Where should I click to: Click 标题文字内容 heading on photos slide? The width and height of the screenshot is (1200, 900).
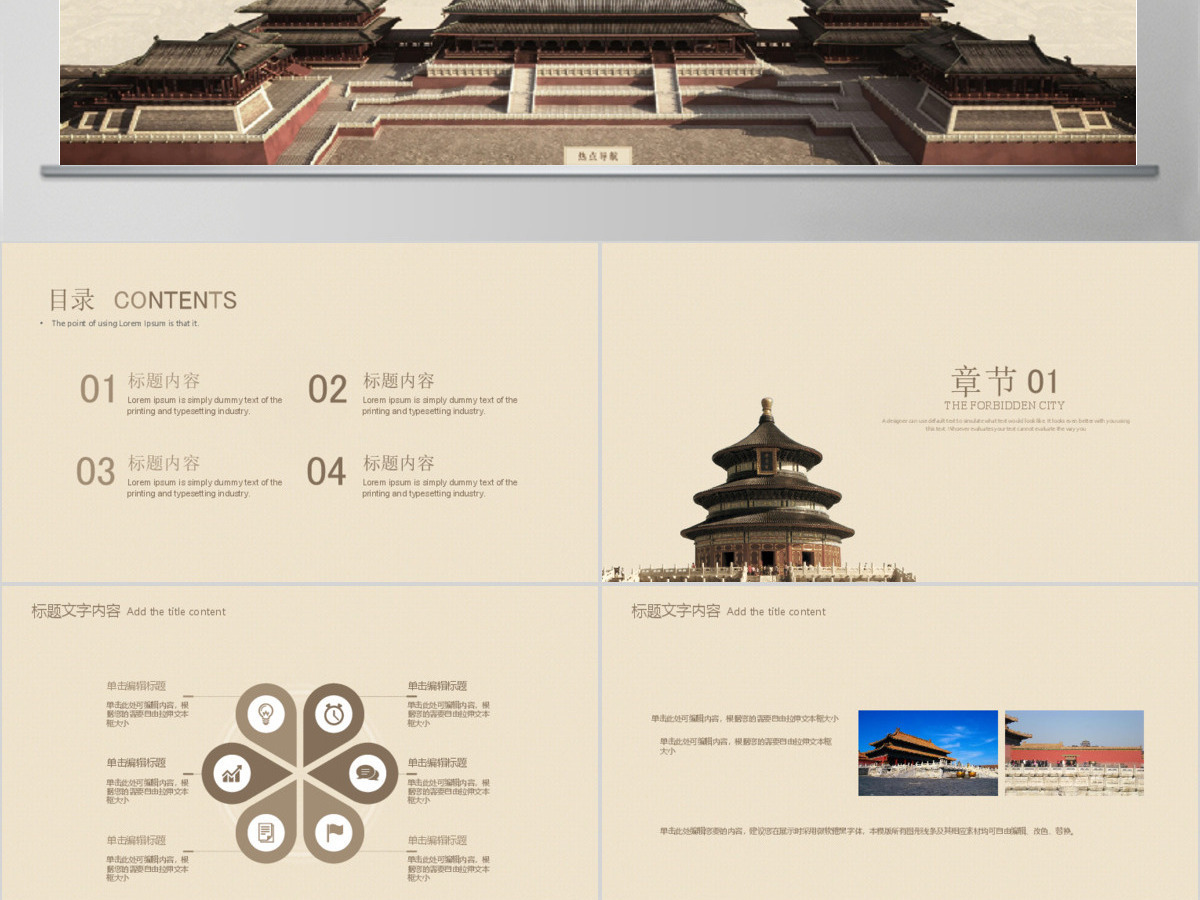676,611
